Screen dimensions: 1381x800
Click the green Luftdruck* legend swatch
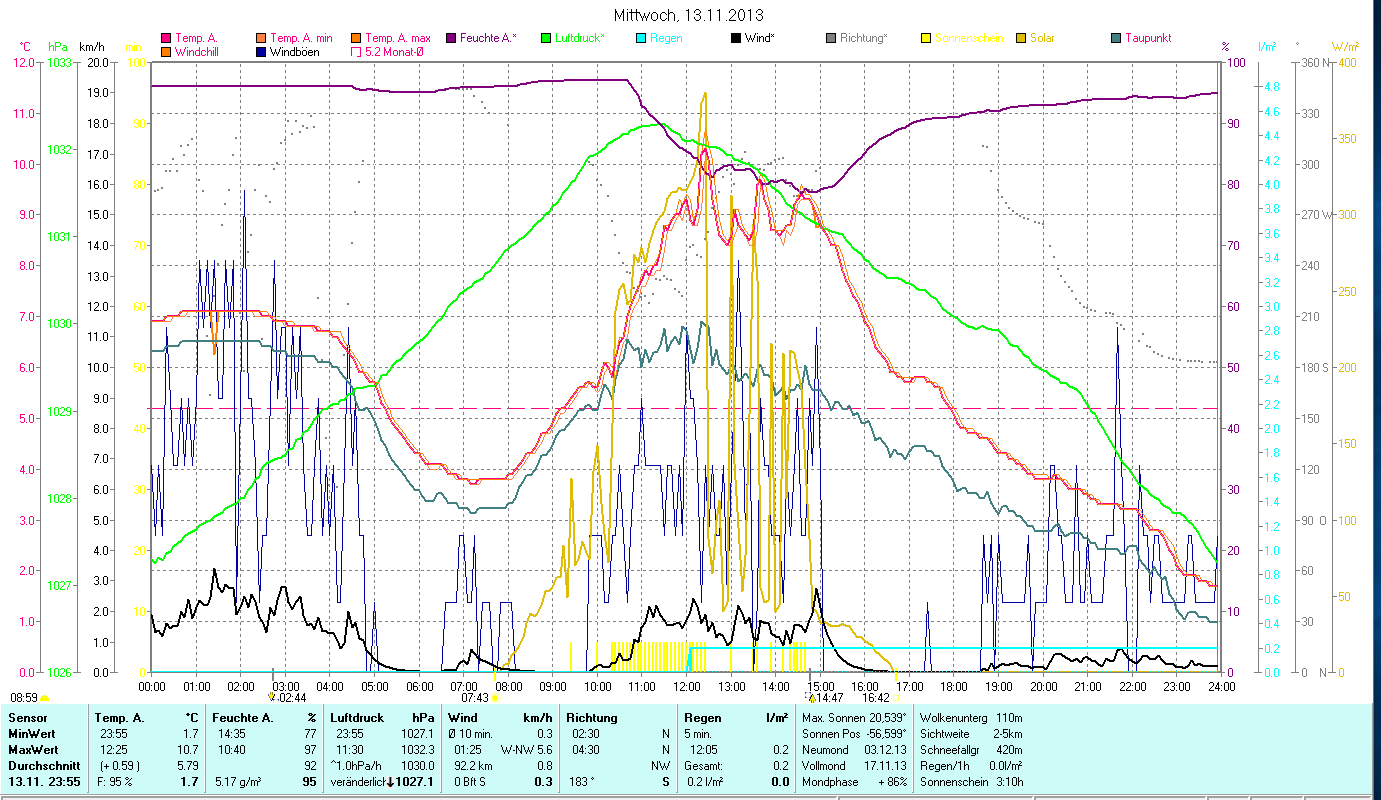click(546, 38)
